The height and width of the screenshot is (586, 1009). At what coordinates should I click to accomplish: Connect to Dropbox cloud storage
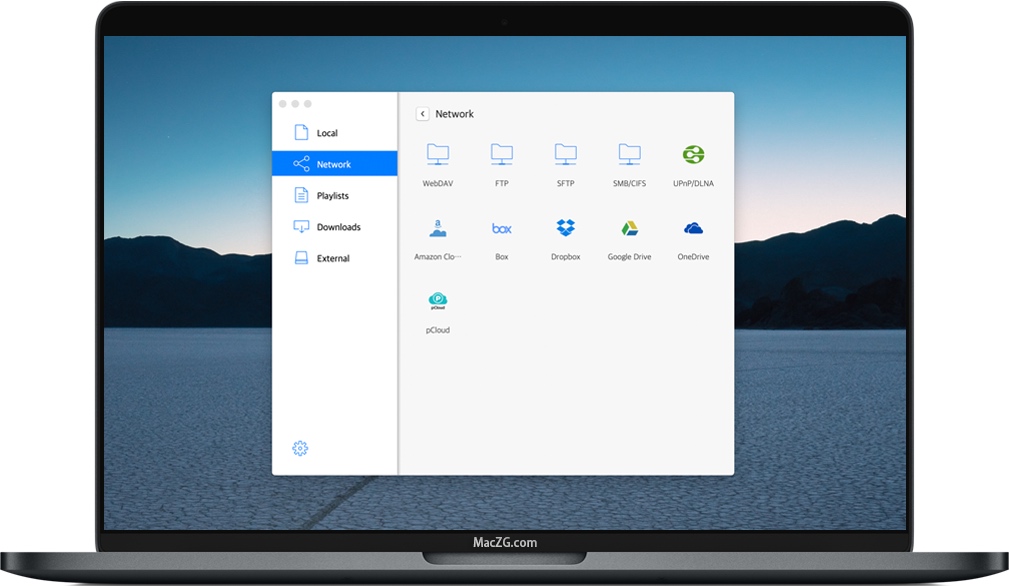click(565, 233)
